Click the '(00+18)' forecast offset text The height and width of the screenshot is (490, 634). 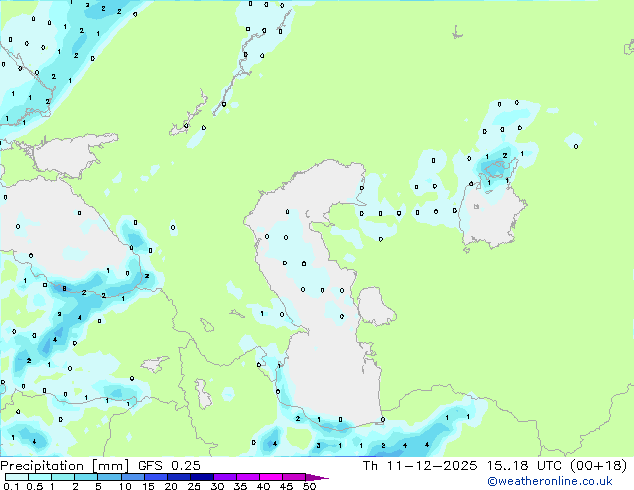pyautogui.click(x=598, y=466)
